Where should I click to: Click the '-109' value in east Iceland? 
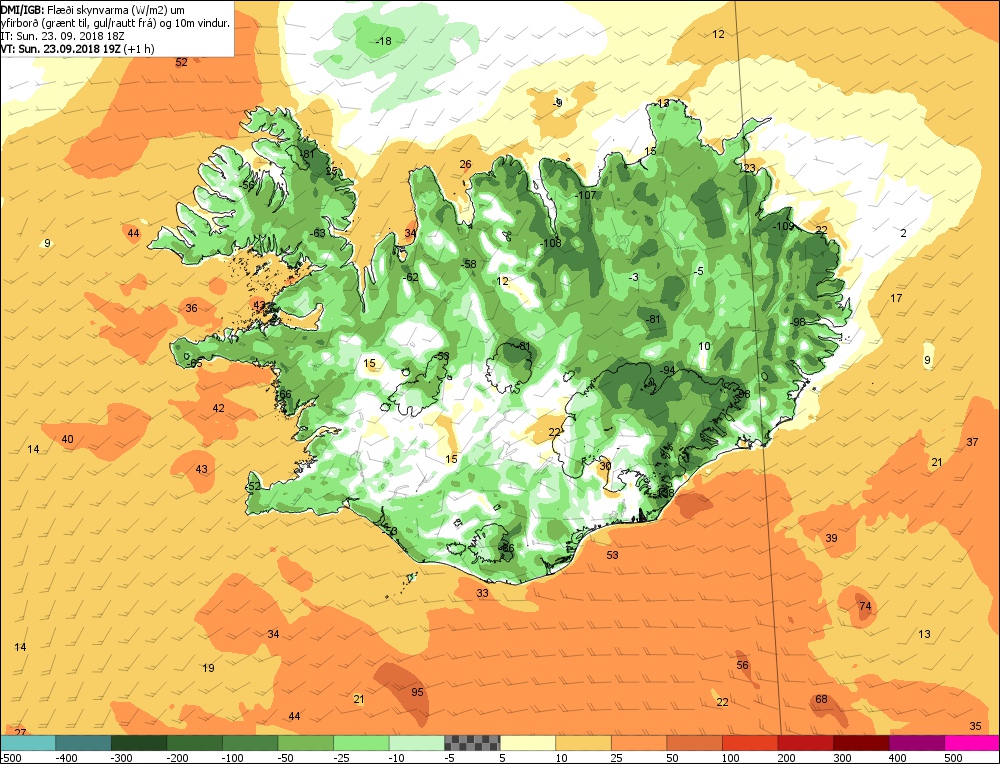point(783,226)
